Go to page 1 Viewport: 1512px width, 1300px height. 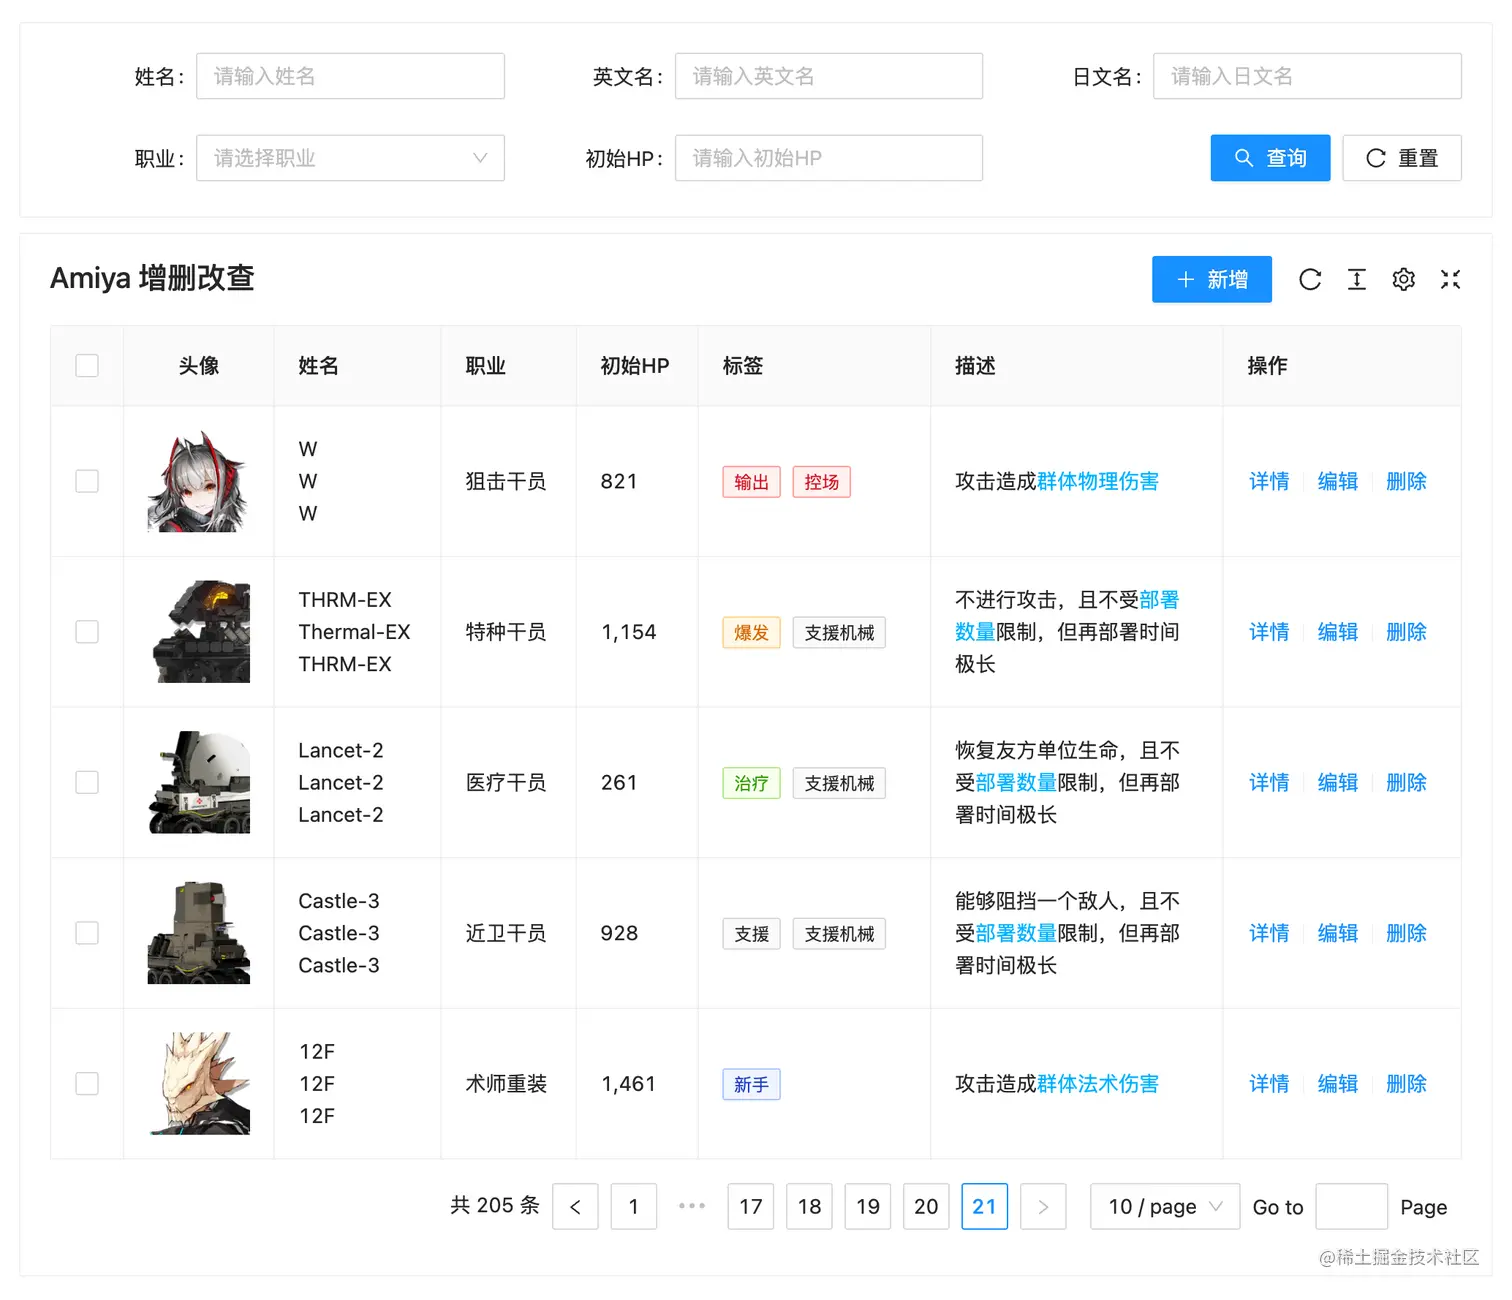pos(634,1207)
